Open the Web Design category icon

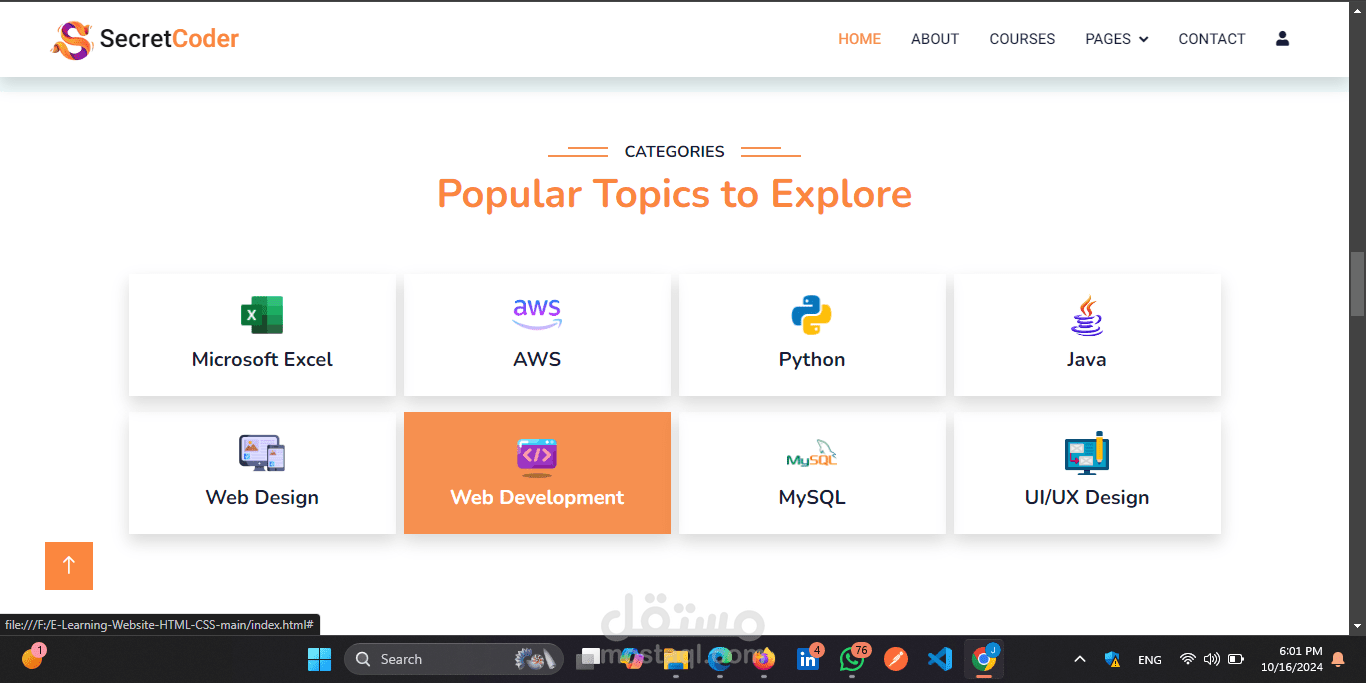(x=262, y=453)
